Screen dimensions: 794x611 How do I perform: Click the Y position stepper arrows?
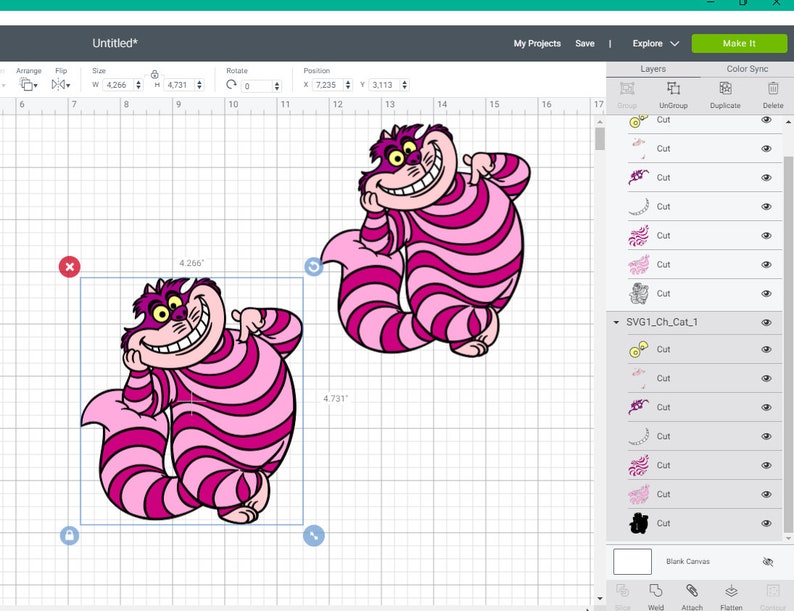coord(405,85)
